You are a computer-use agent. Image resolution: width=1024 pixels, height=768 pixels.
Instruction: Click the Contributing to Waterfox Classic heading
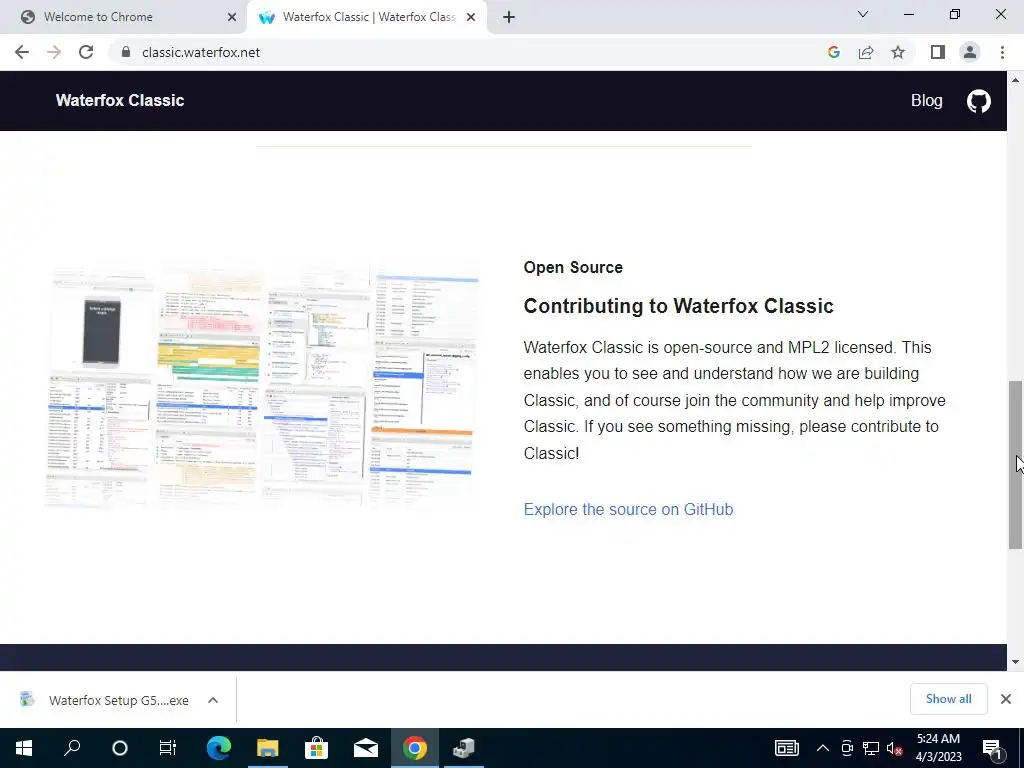coord(679,306)
